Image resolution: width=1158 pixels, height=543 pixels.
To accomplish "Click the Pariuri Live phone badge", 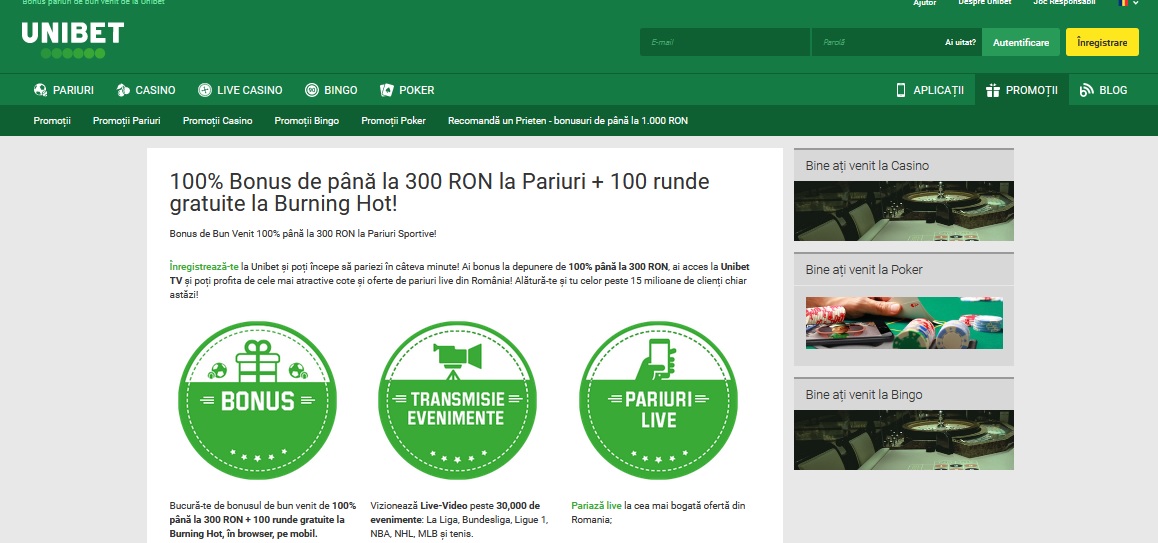I will click(x=659, y=401).
